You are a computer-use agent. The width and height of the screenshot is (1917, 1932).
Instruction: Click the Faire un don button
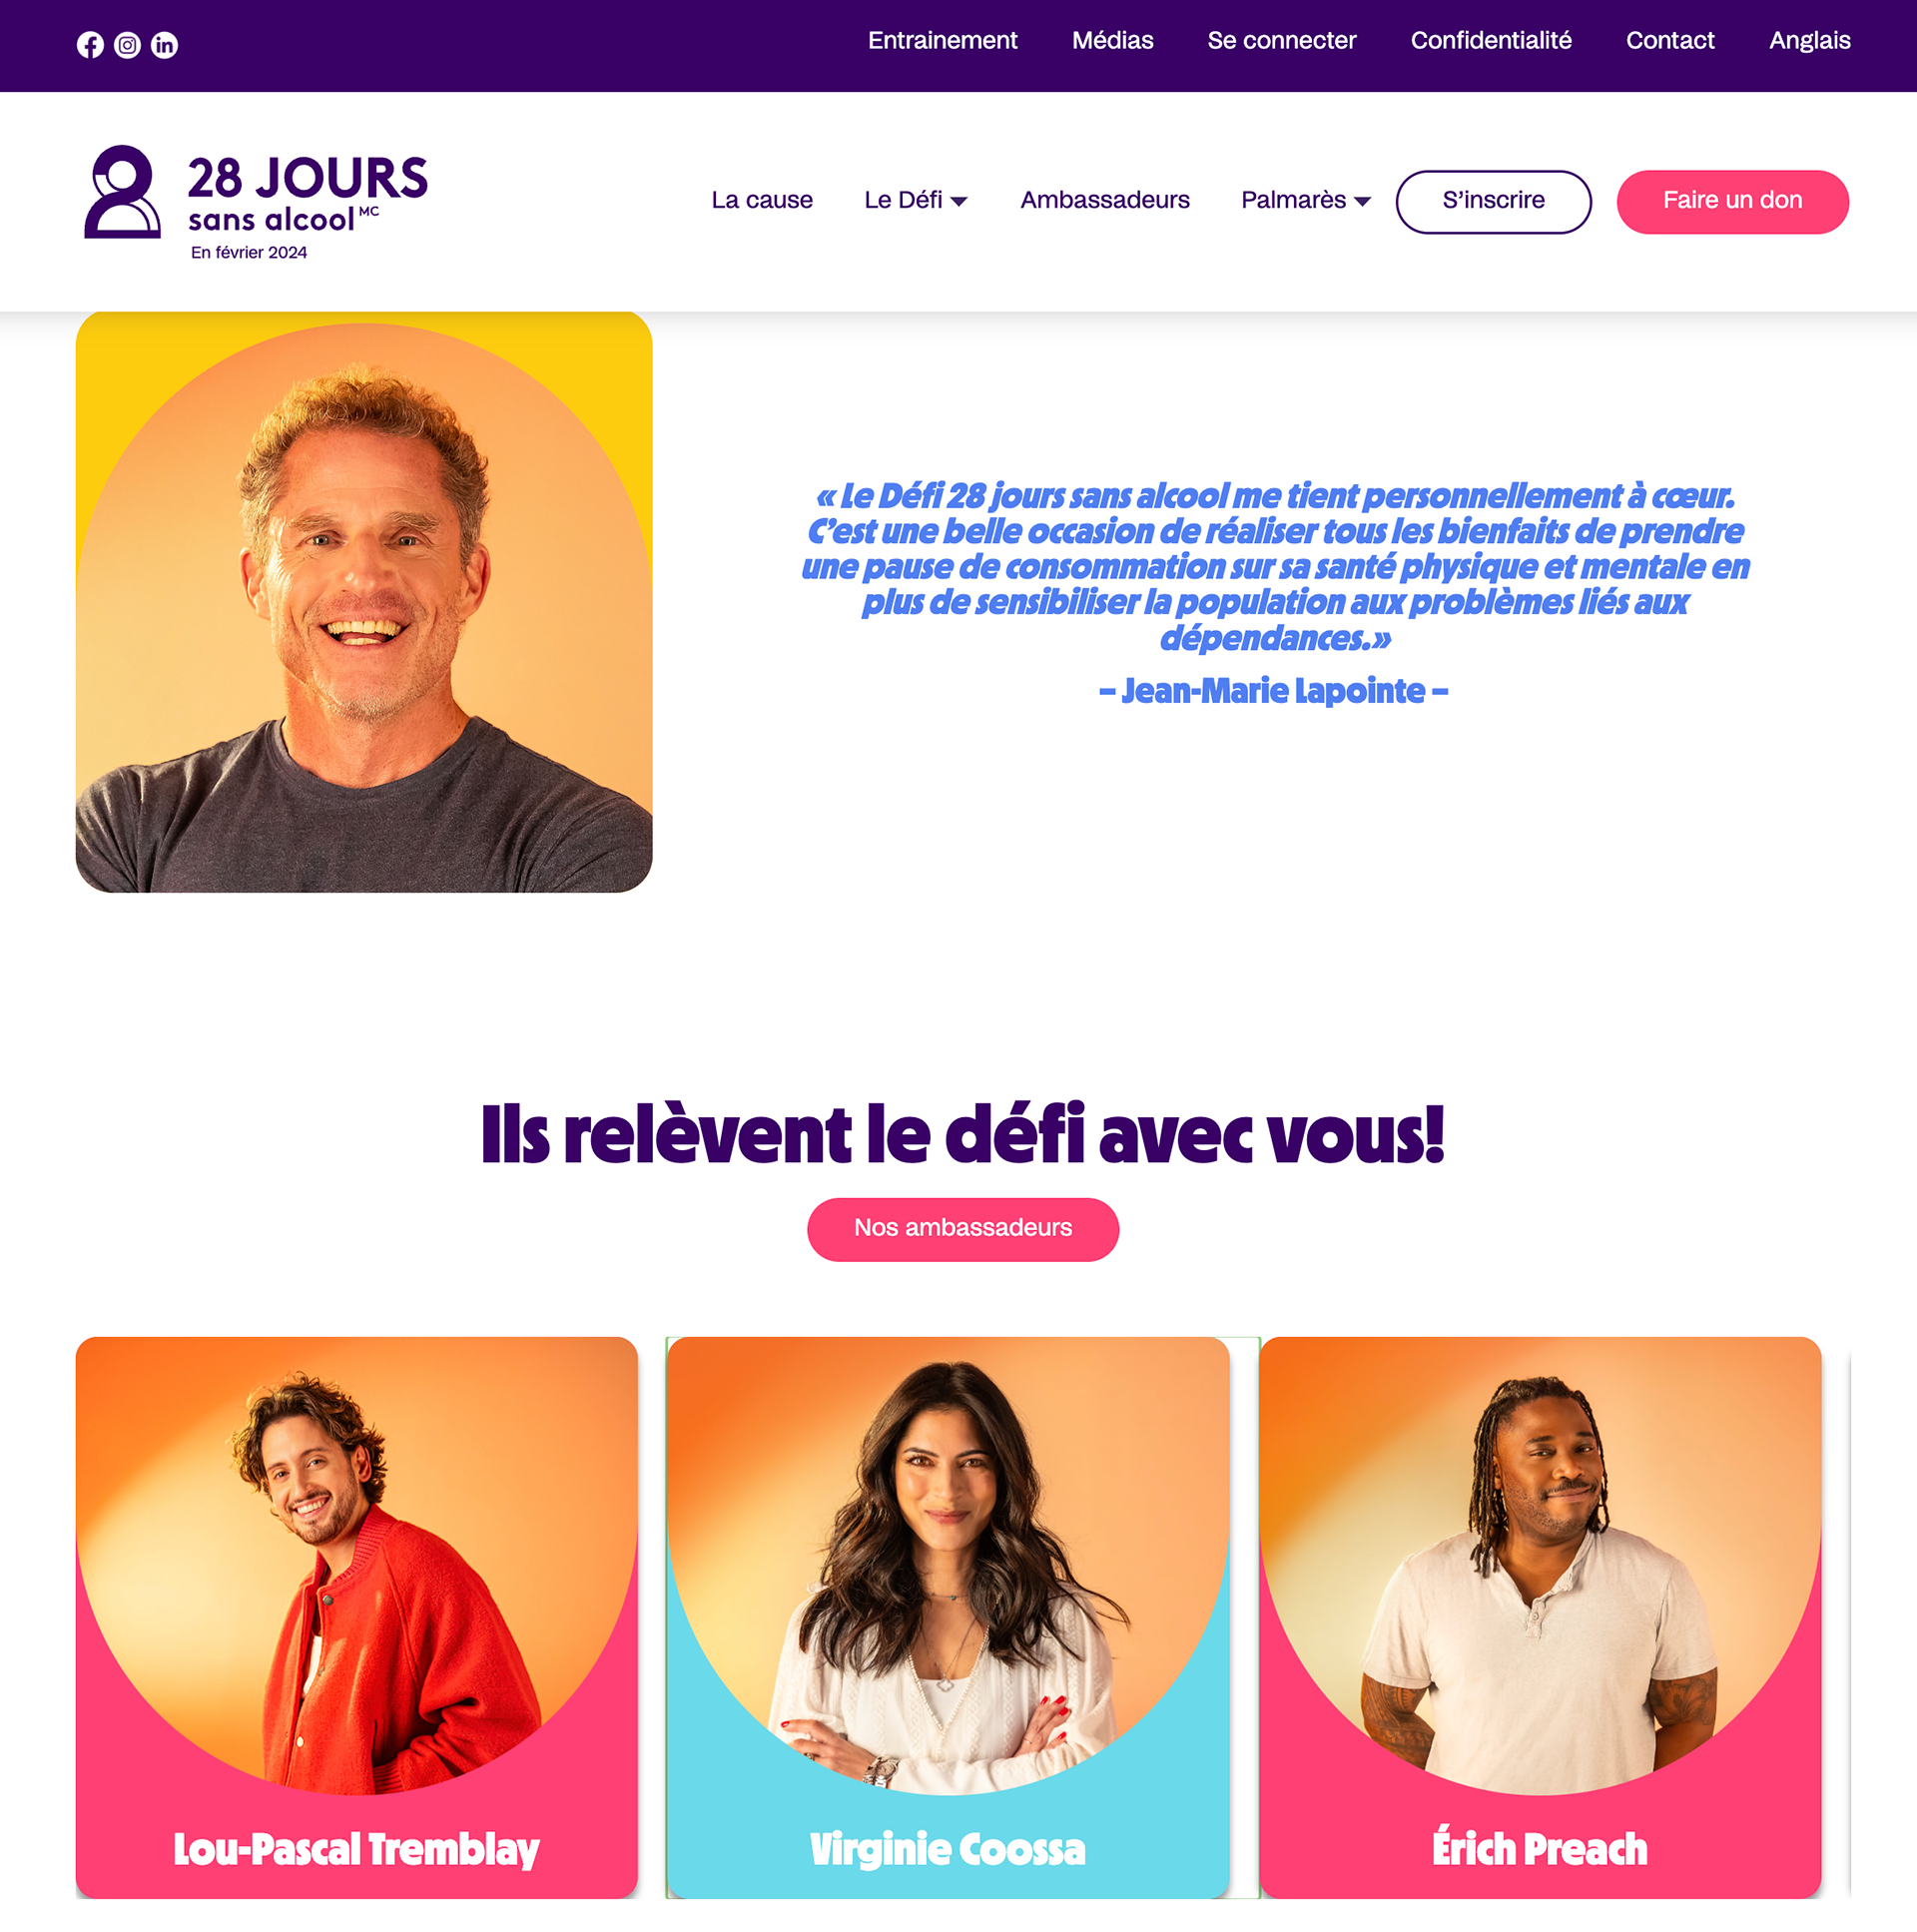pos(1732,202)
